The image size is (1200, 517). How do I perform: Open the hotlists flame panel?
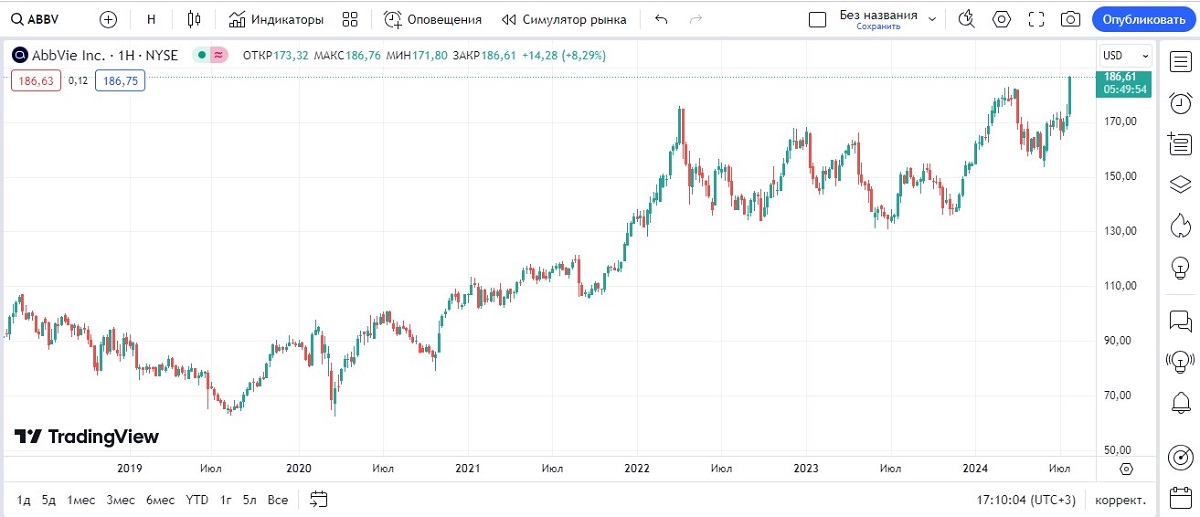coord(1180,225)
